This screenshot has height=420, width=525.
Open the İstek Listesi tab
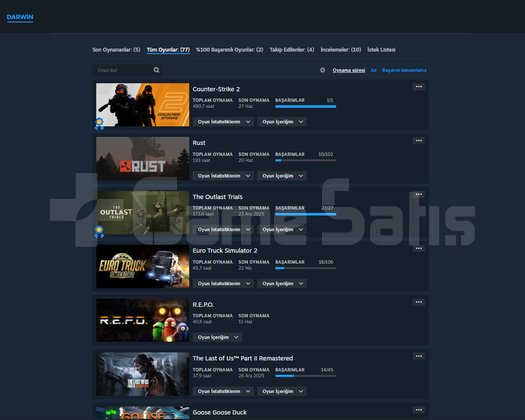point(381,50)
